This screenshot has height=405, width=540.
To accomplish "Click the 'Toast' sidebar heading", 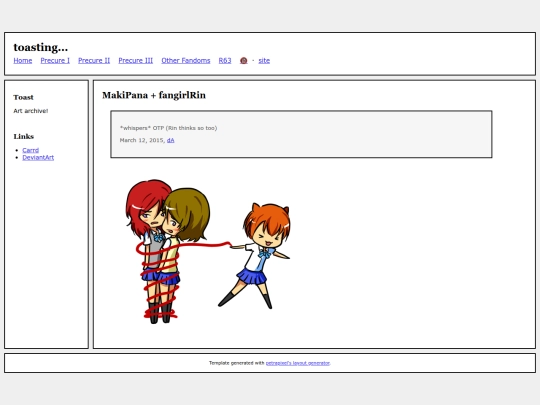I will [23, 97].
